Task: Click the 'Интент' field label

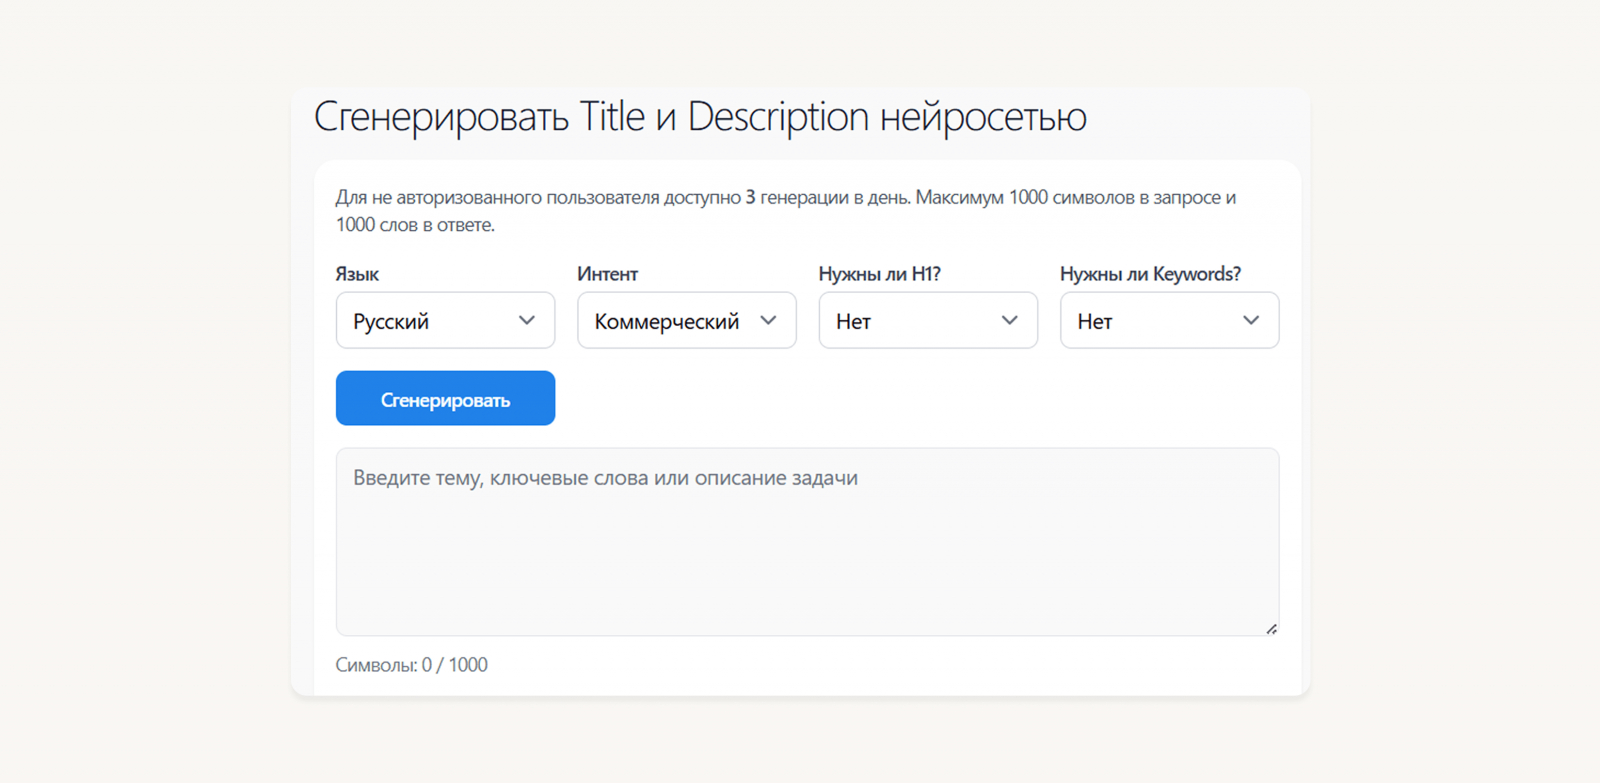Action: (x=607, y=274)
